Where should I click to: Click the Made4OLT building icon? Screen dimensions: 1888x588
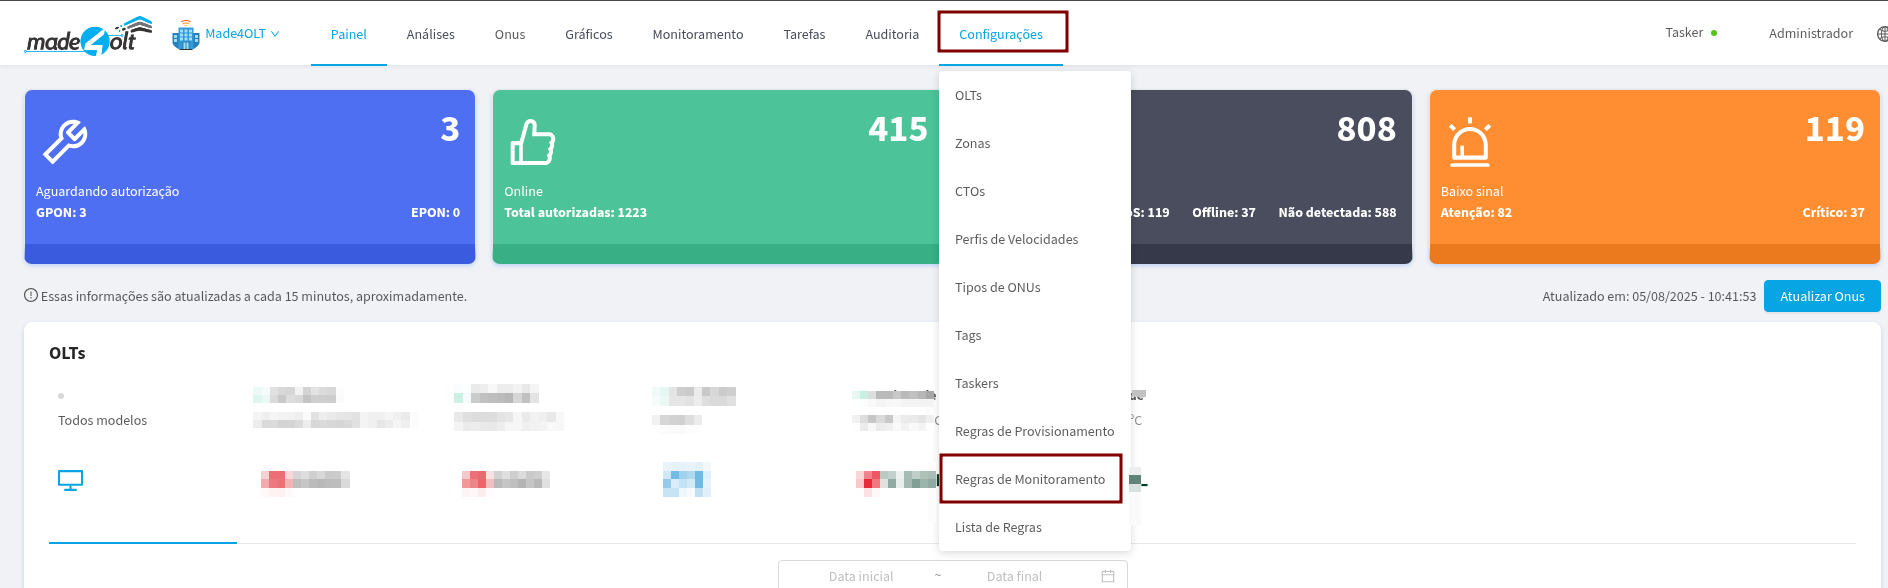tap(186, 36)
